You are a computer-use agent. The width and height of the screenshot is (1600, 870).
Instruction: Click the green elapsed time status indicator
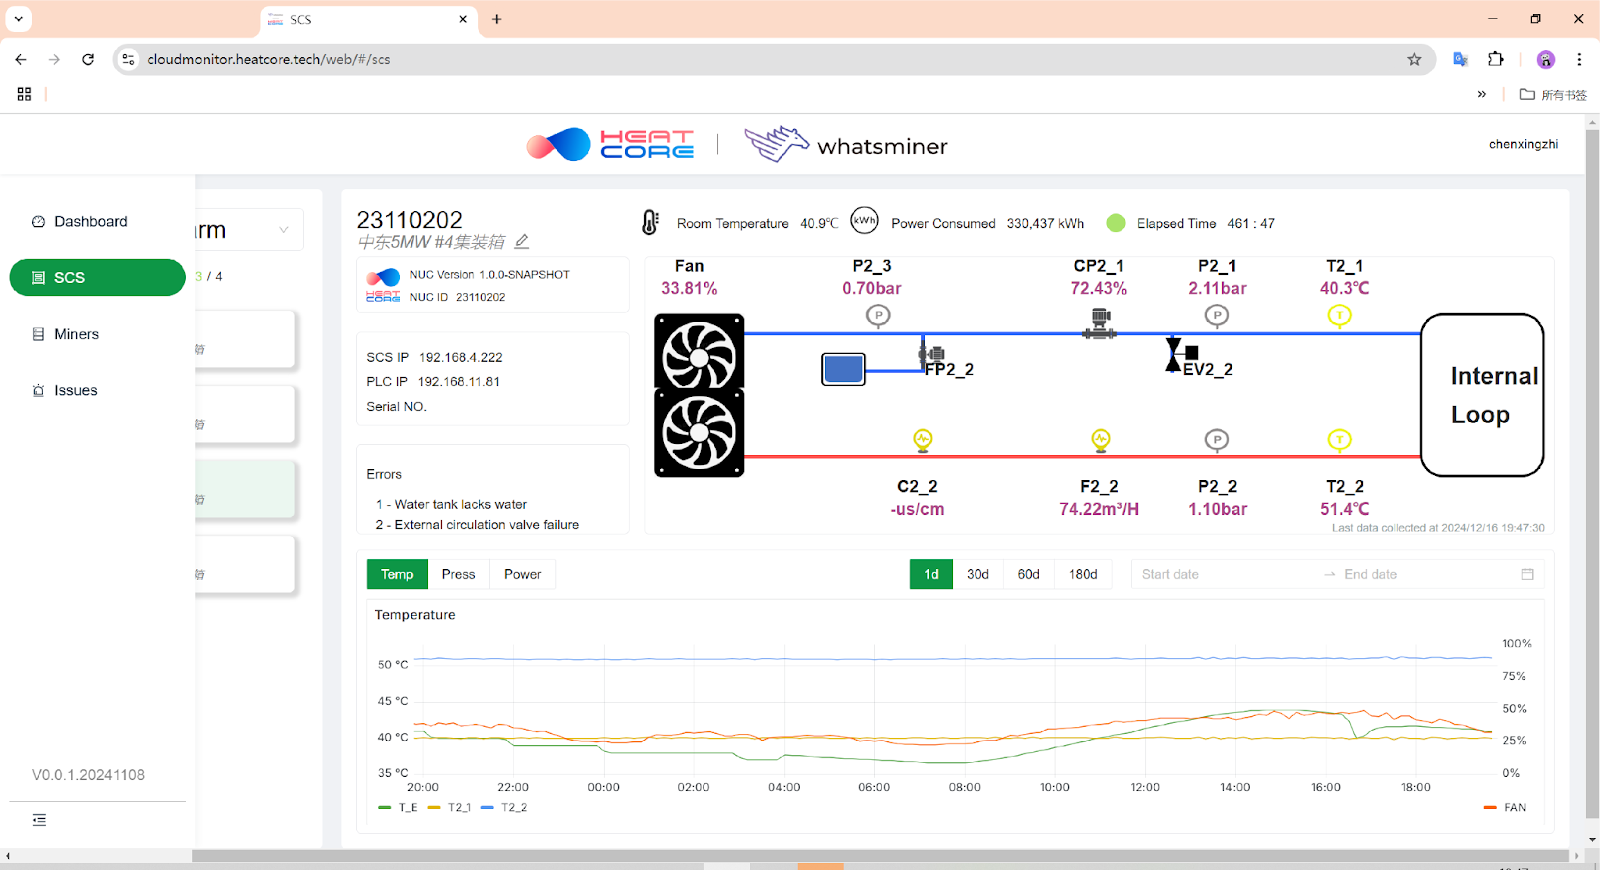1116,223
